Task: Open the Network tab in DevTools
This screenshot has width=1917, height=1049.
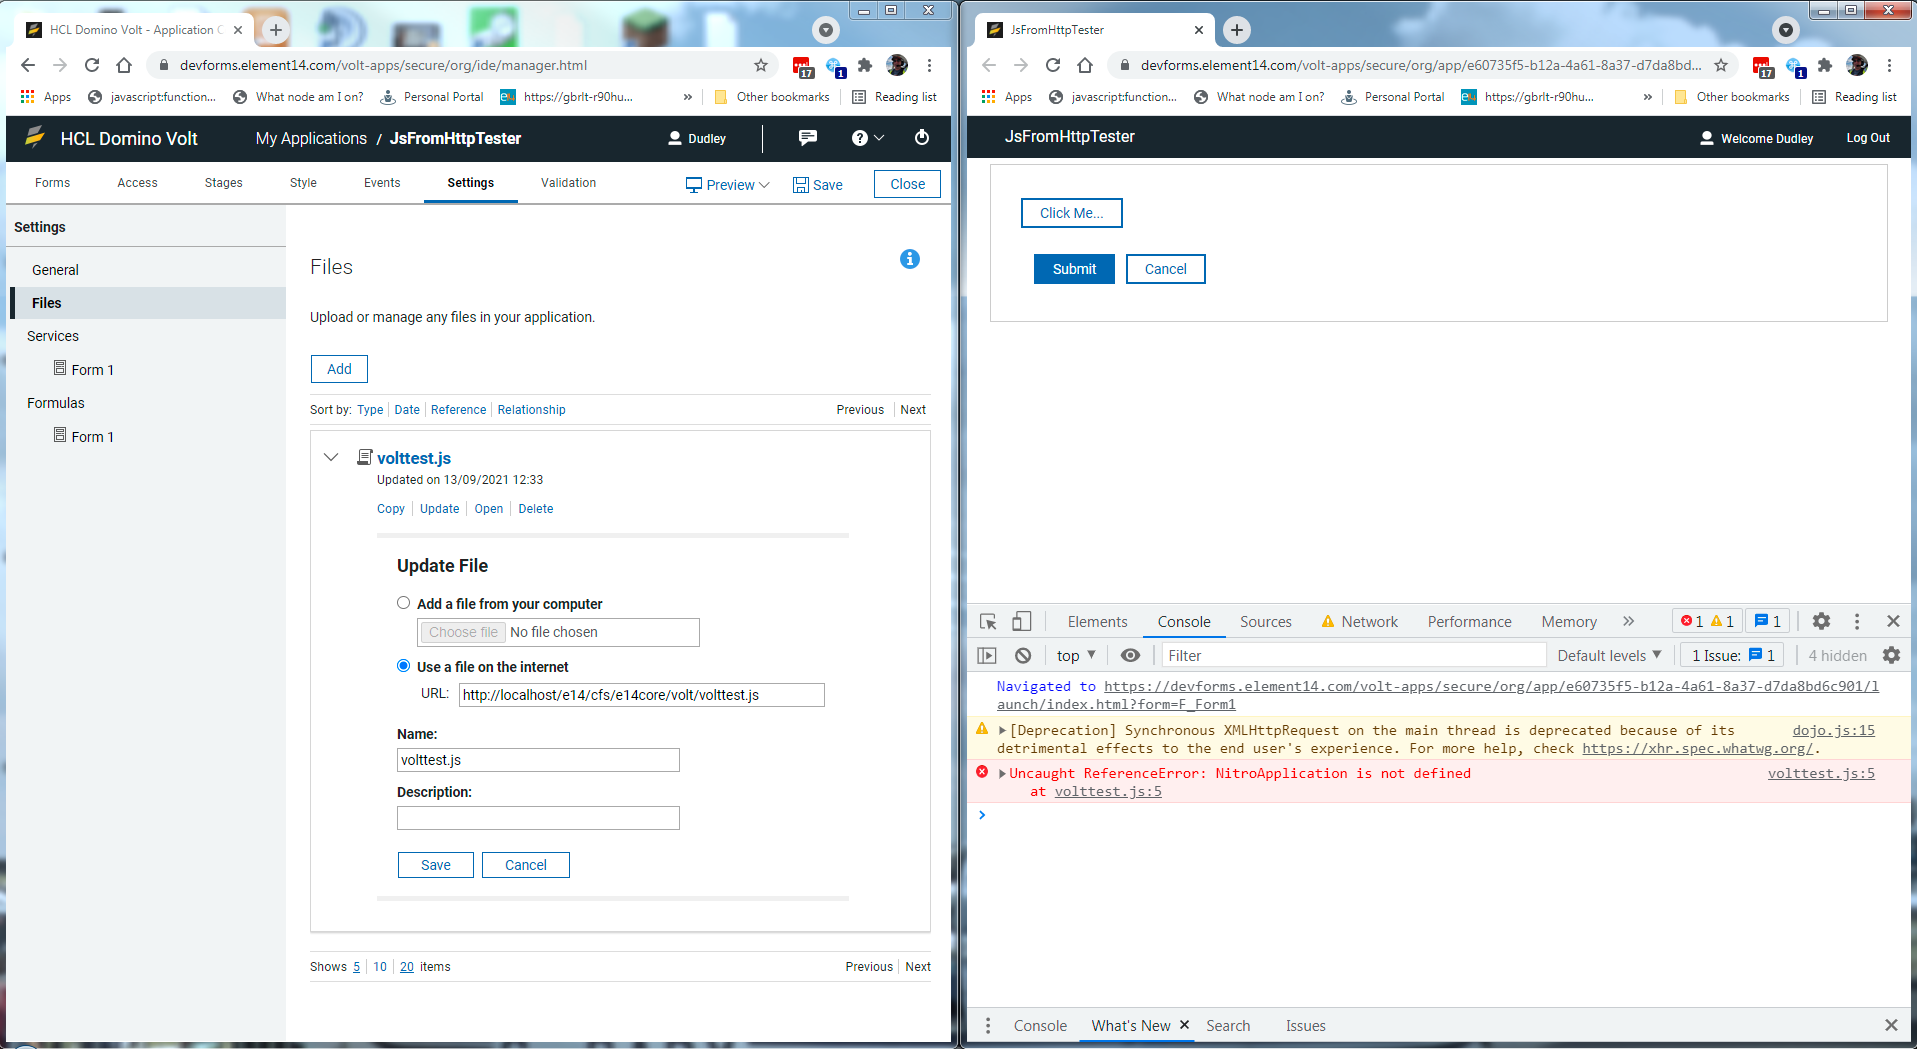Action: pos(1368,622)
